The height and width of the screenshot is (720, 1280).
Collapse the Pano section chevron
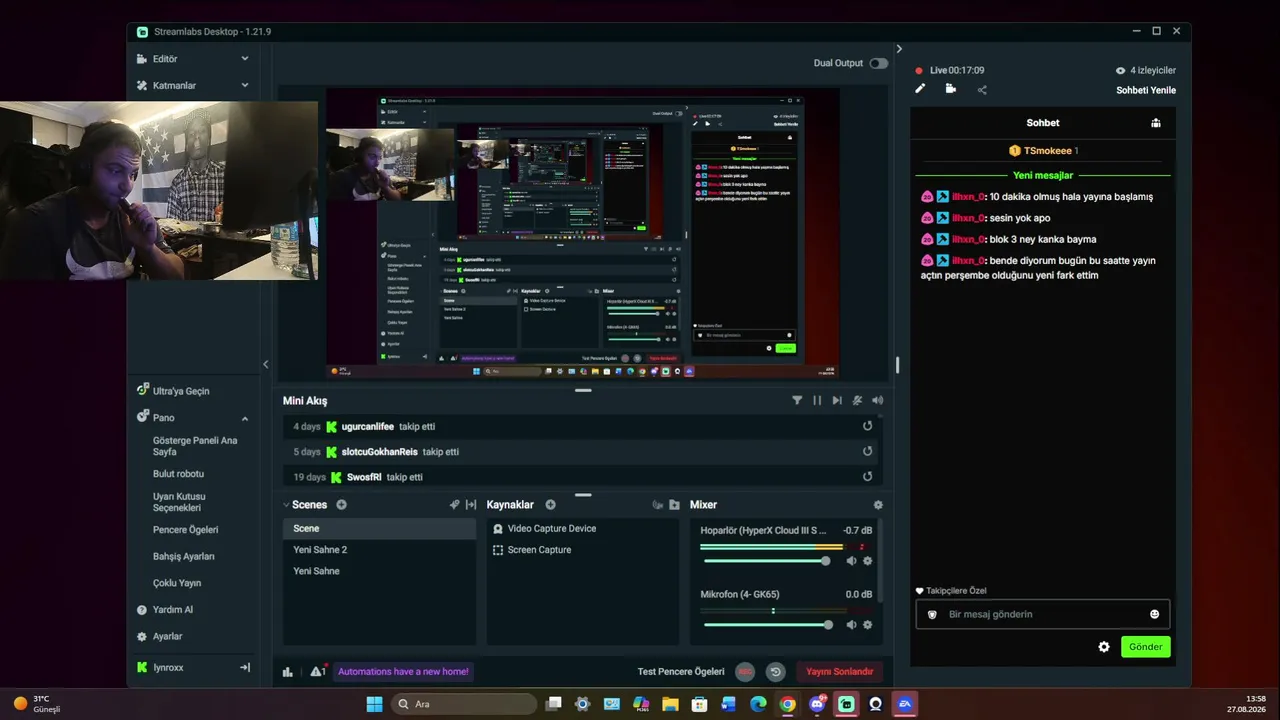tap(245, 418)
